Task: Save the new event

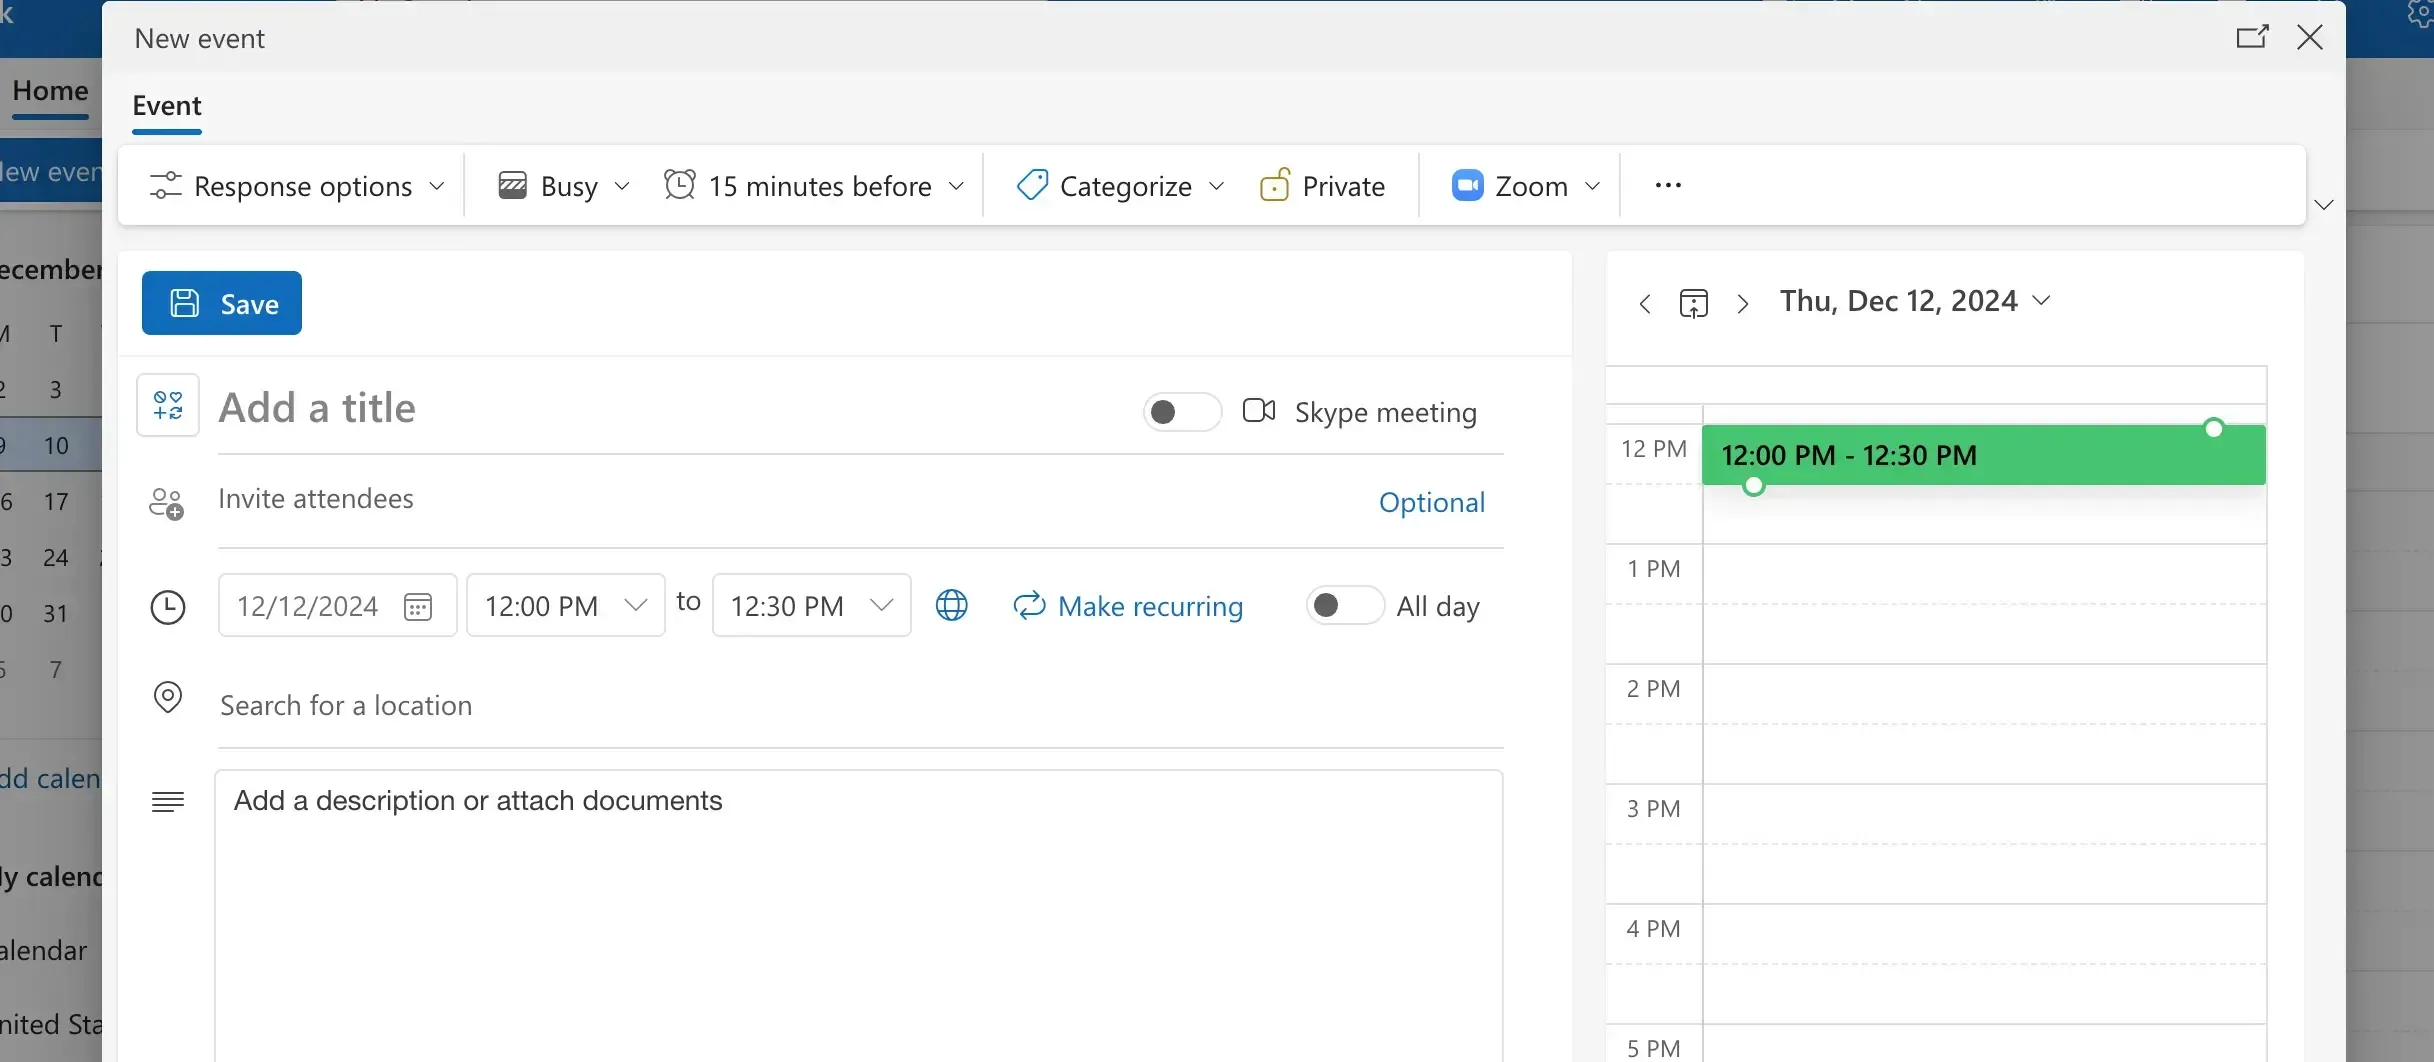Action: coord(222,303)
